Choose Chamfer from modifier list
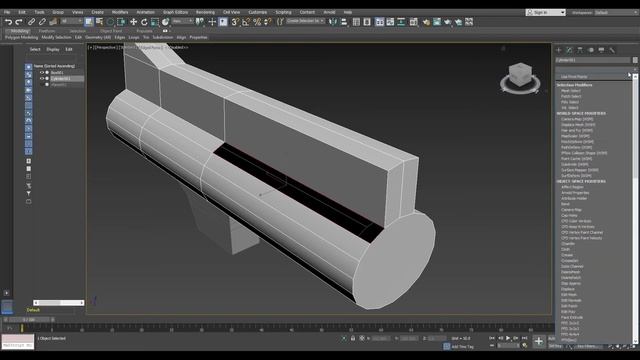The height and width of the screenshot is (360, 640). click(x=568, y=244)
